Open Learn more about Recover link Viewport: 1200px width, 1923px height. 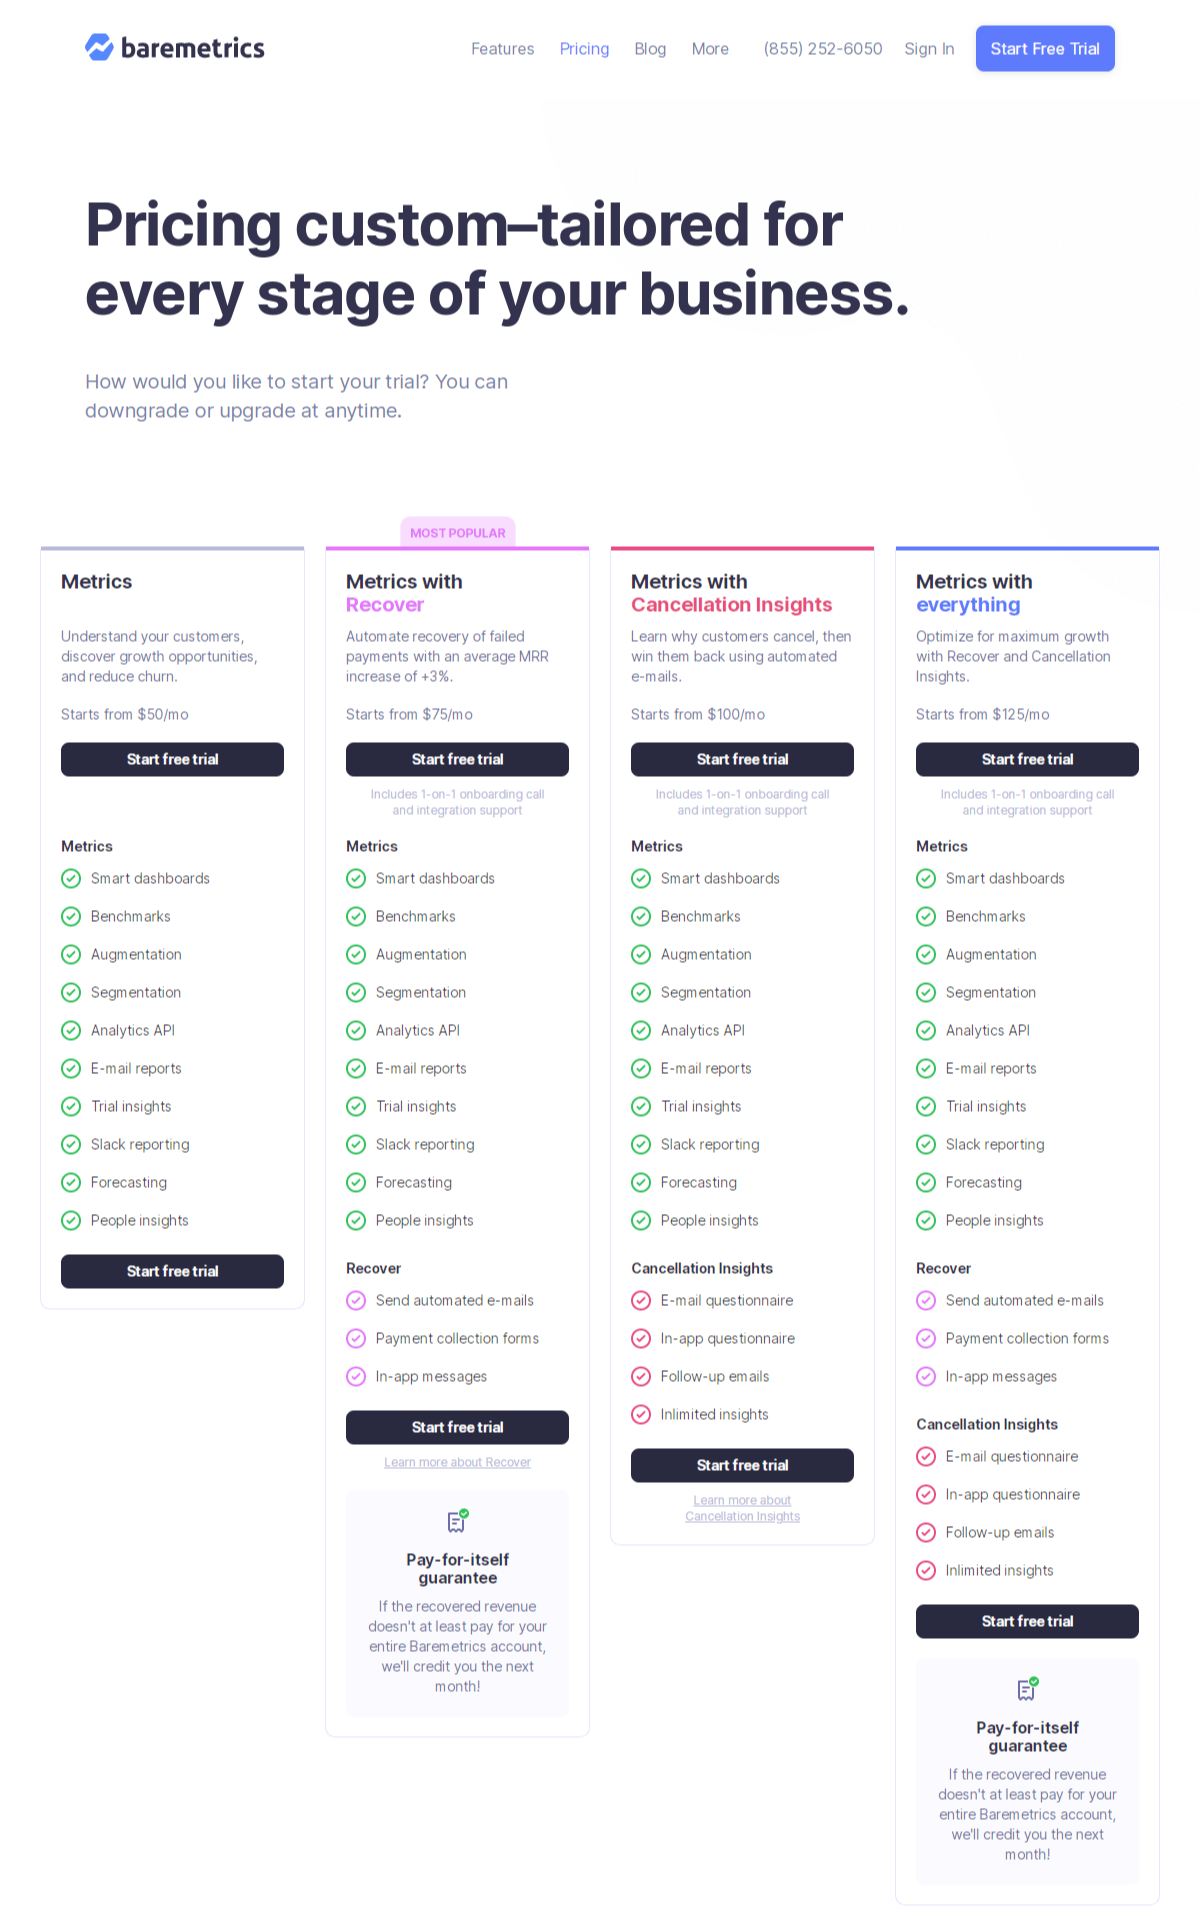(x=457, y=1461)
